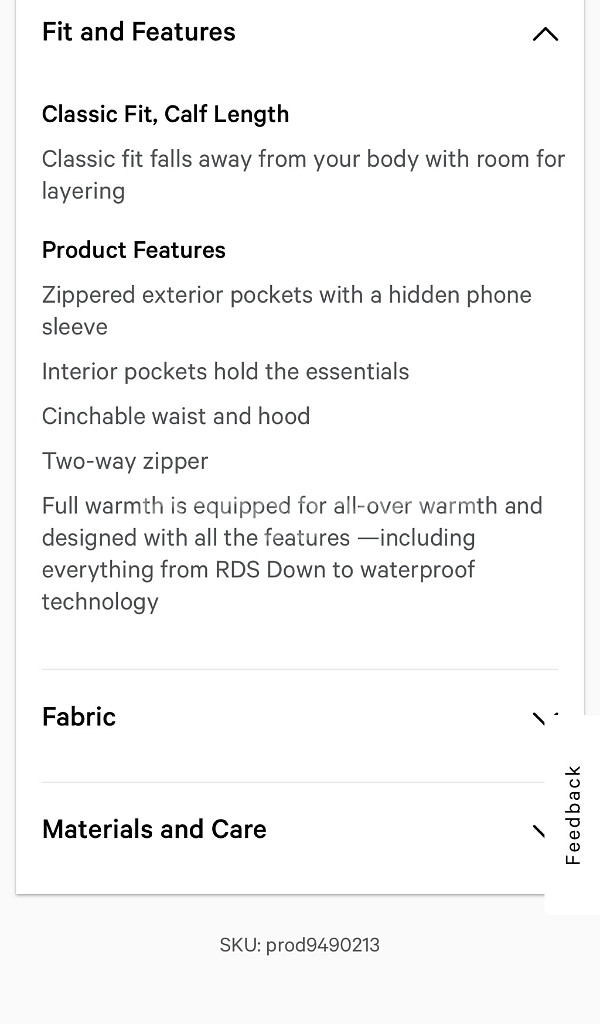Click the SKU prod9490213 text
Viewport: 600px width, 1024px height.
[300, 945]
